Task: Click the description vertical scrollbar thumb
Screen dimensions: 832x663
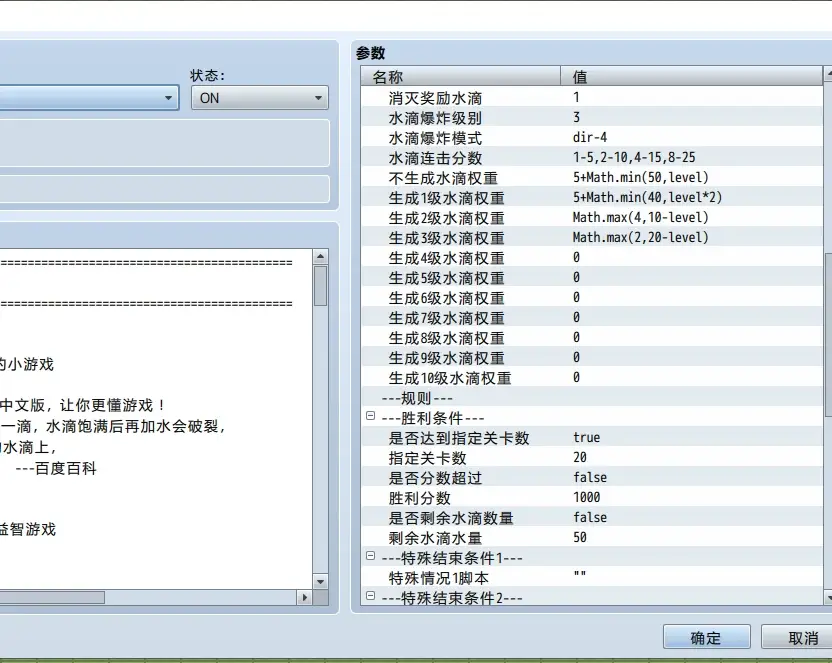Action: (320, 285)
